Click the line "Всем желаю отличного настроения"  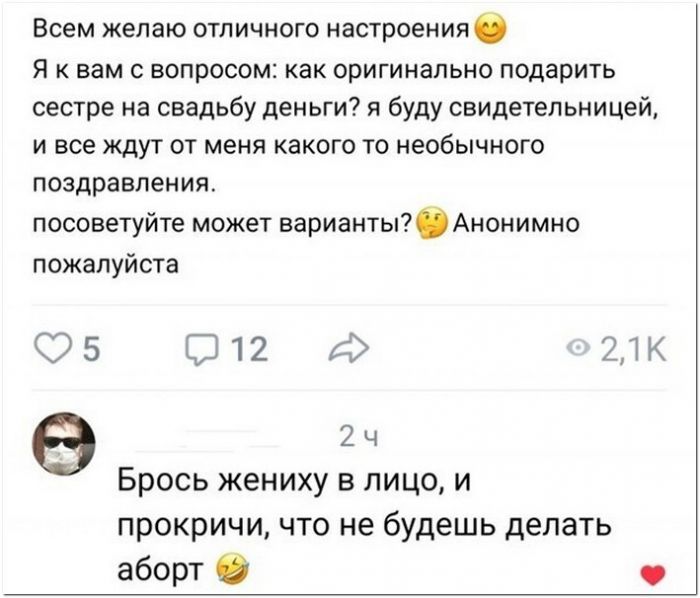pos(252,30)
